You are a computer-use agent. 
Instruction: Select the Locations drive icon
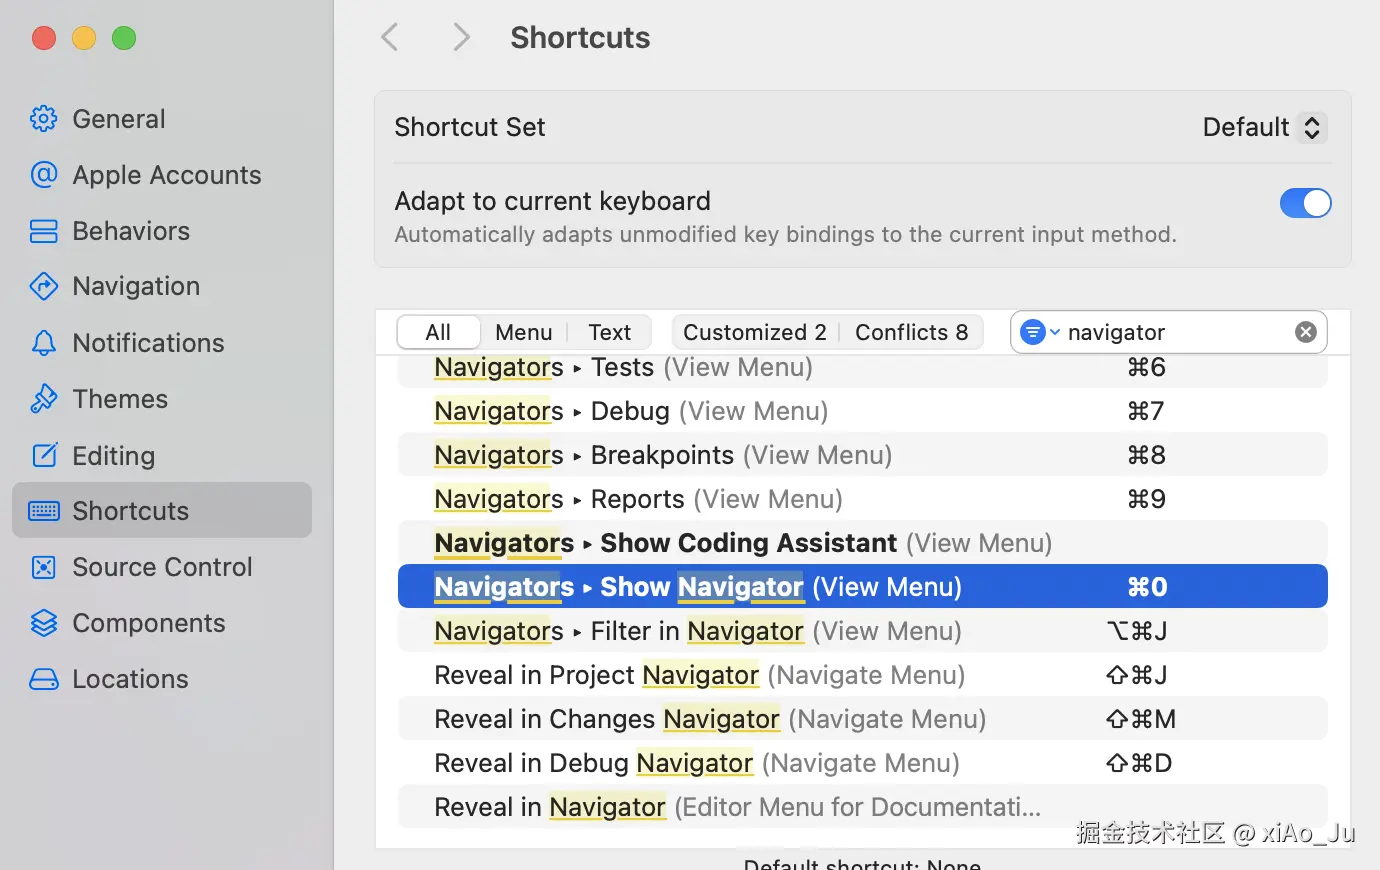coord(44,679)
